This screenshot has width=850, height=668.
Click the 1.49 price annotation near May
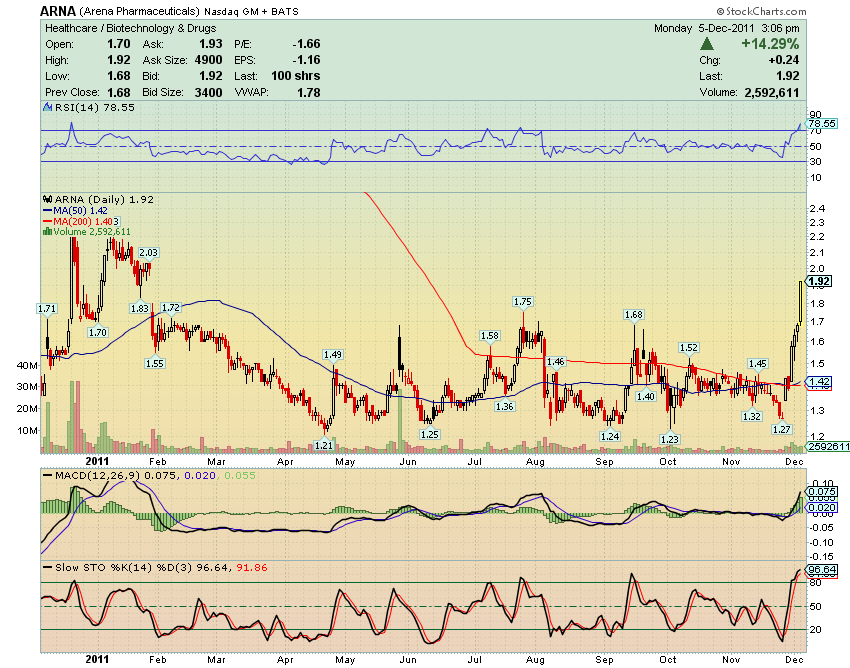[333, 355]
